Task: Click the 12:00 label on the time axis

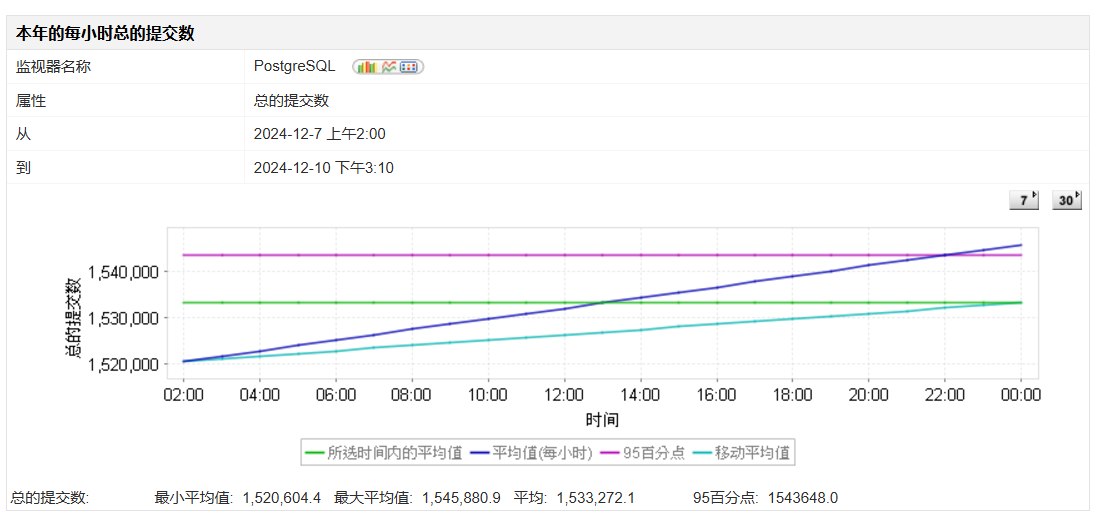Action: [565, 395]
